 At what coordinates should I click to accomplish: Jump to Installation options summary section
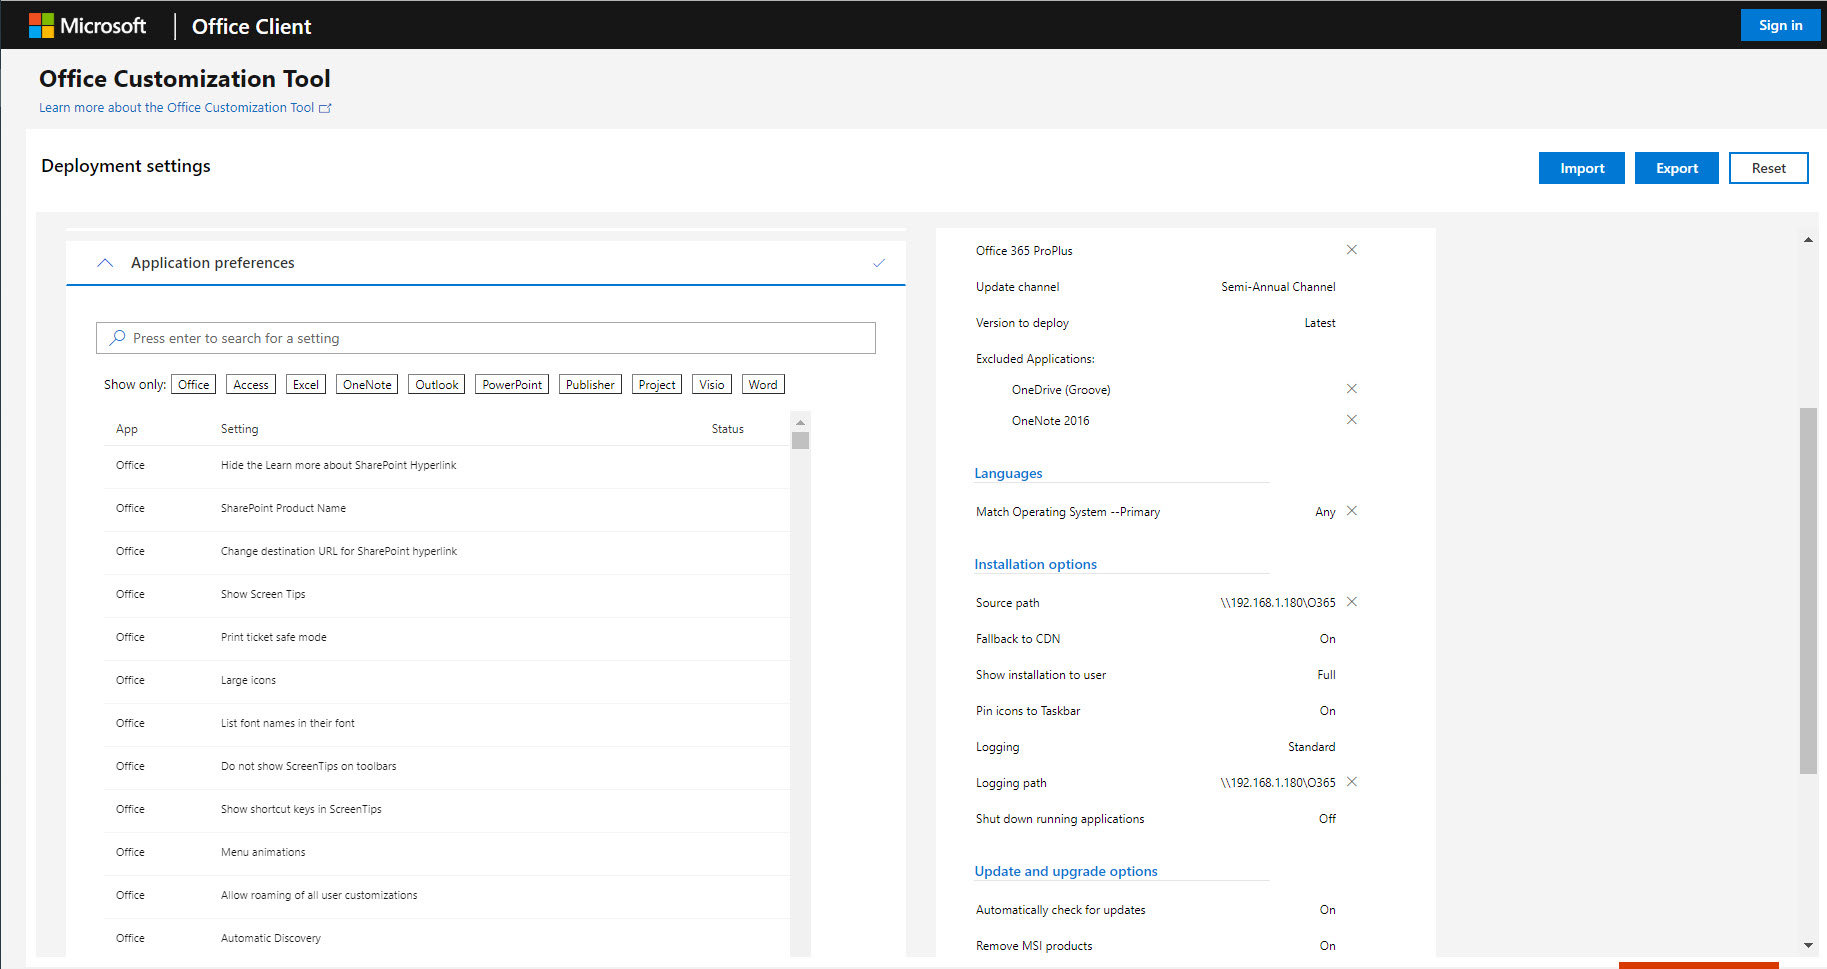pos(1035,565)
